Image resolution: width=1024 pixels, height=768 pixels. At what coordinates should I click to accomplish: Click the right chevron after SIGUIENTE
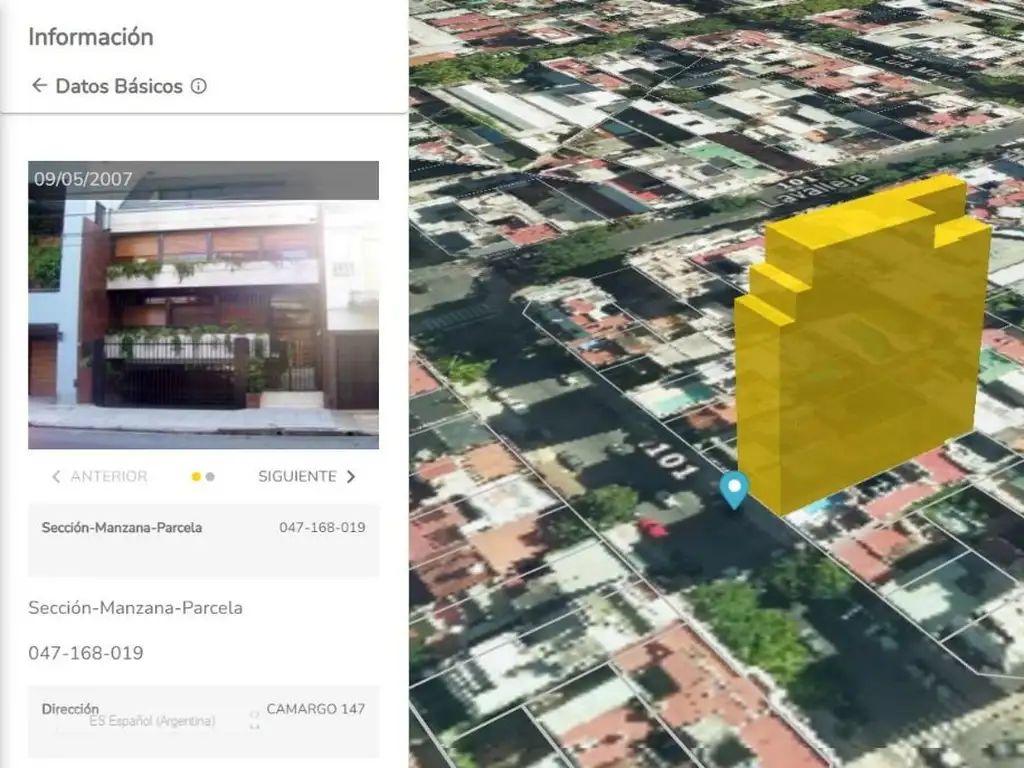(x=350, y=477)
